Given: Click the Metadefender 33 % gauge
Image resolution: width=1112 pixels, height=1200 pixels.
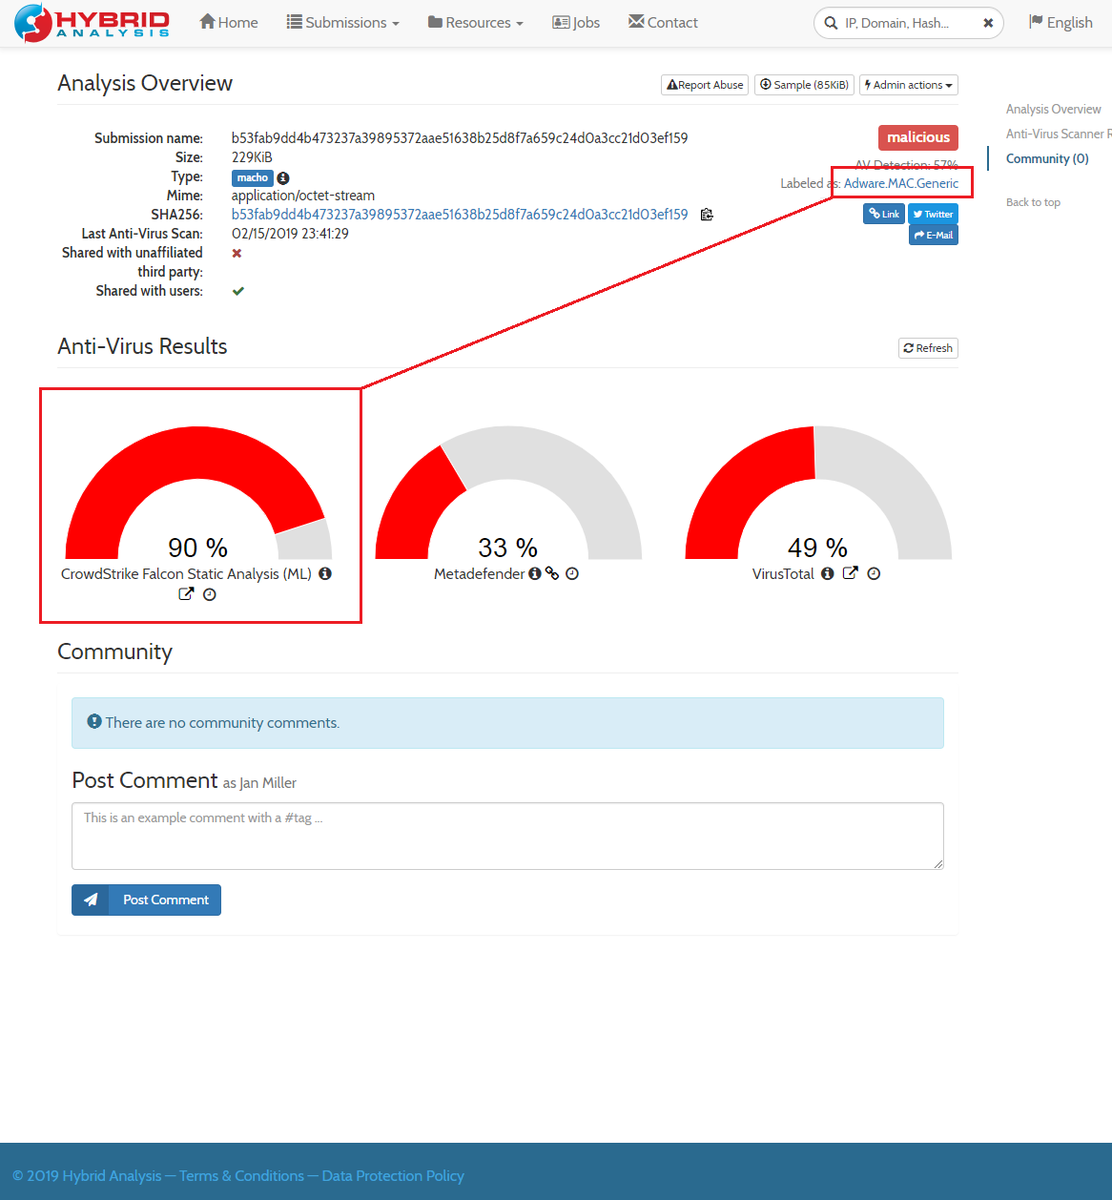Looking at the screenshot, I should pos(508,492).
